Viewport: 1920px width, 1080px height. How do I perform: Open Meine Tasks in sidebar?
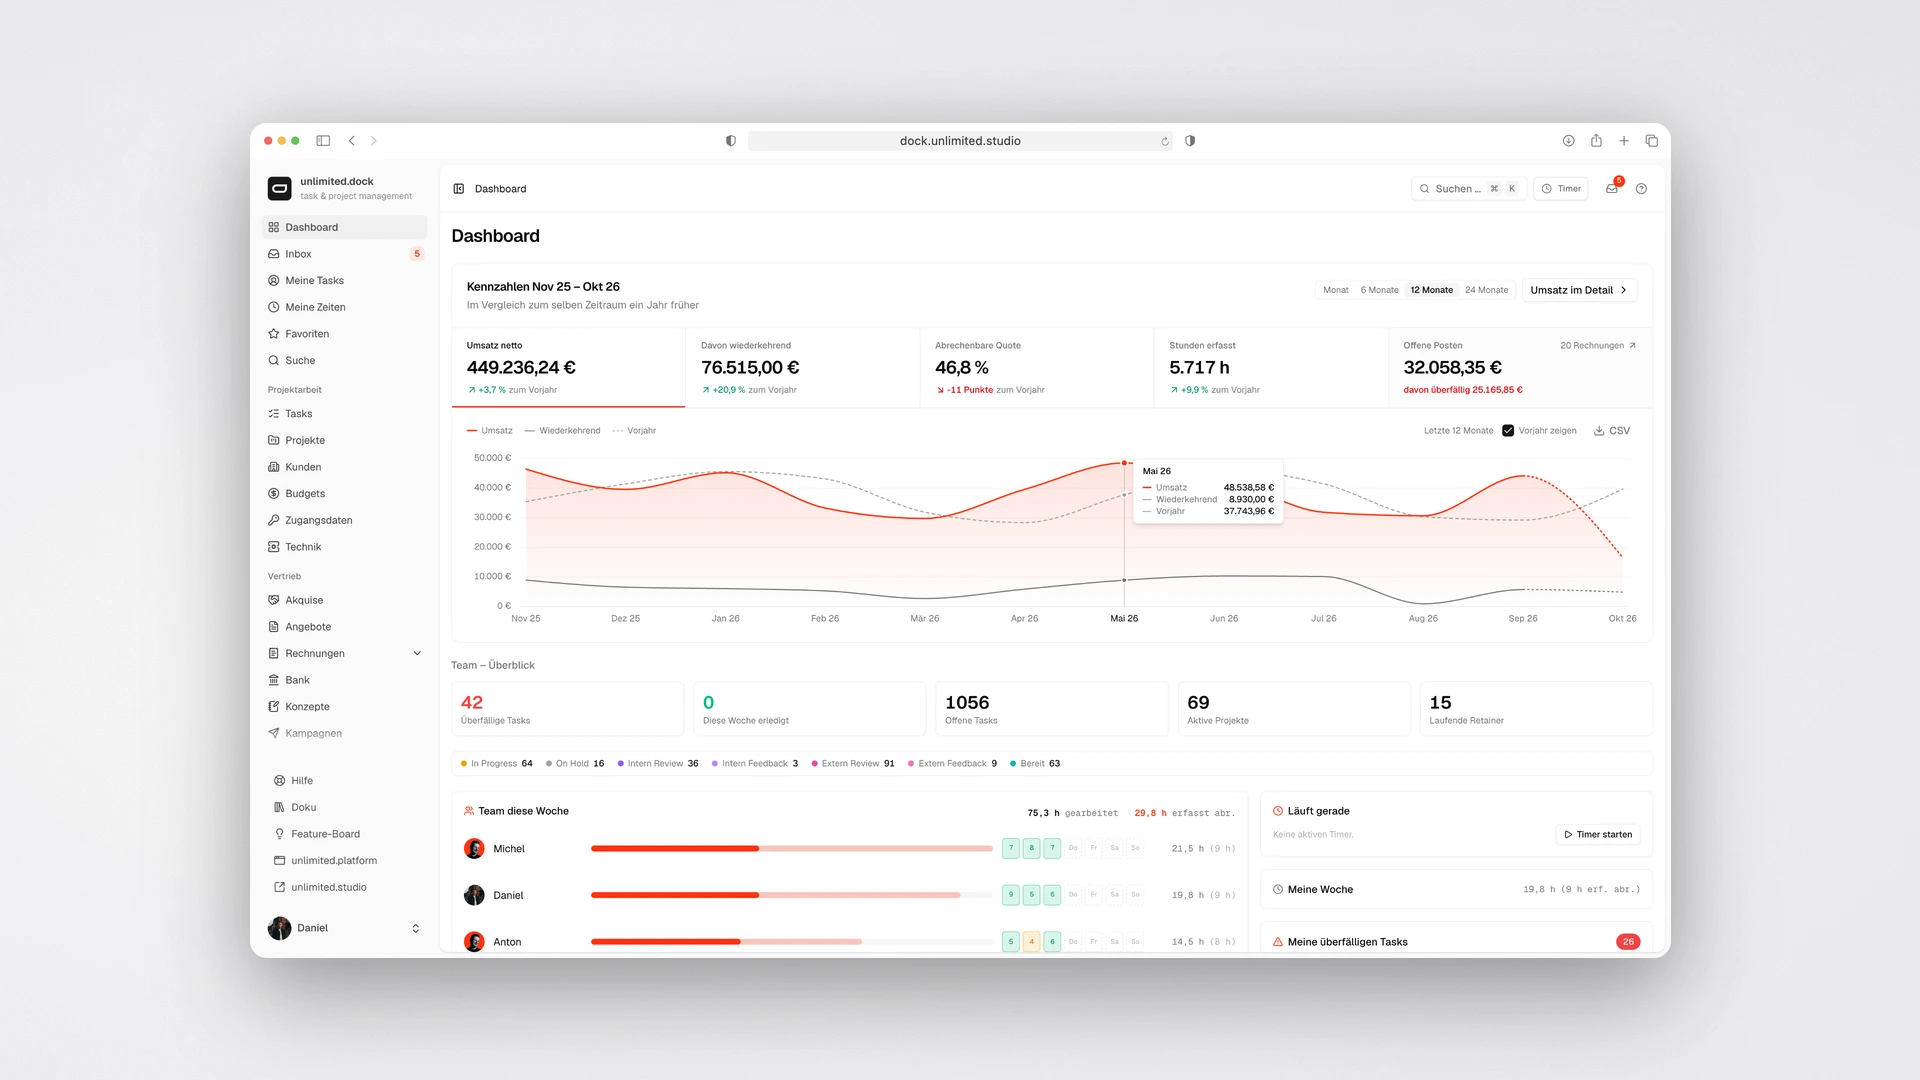[345, 281]
